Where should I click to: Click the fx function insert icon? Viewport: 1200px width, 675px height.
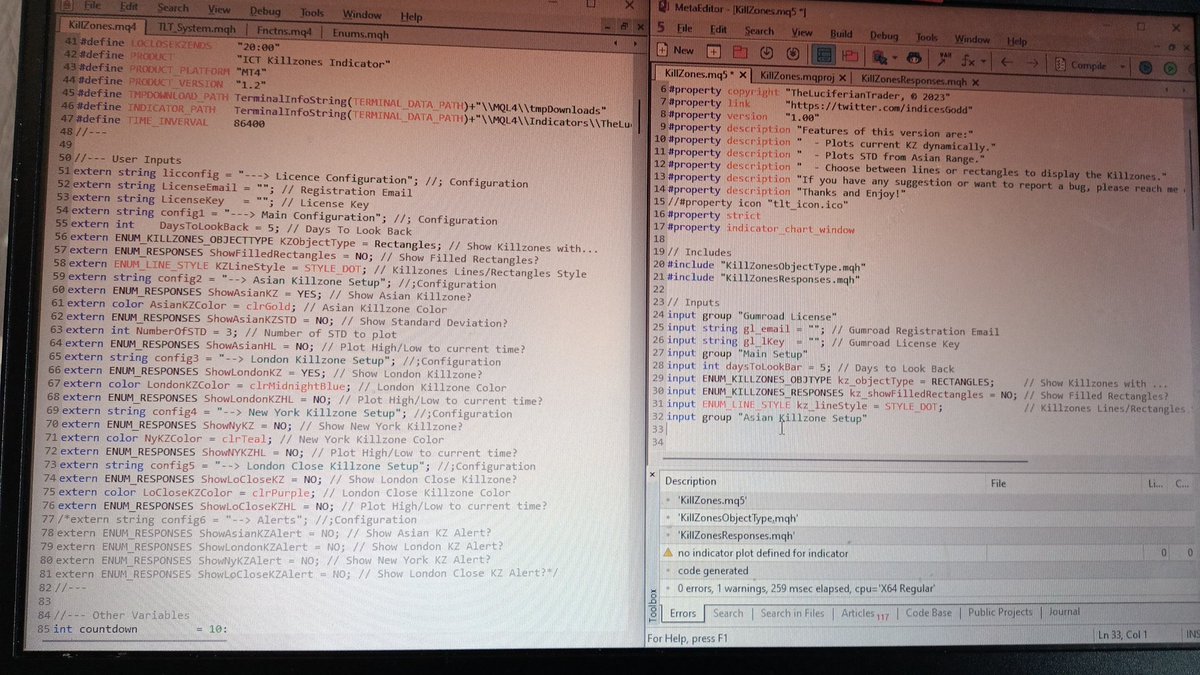click(x=969, y=61)
